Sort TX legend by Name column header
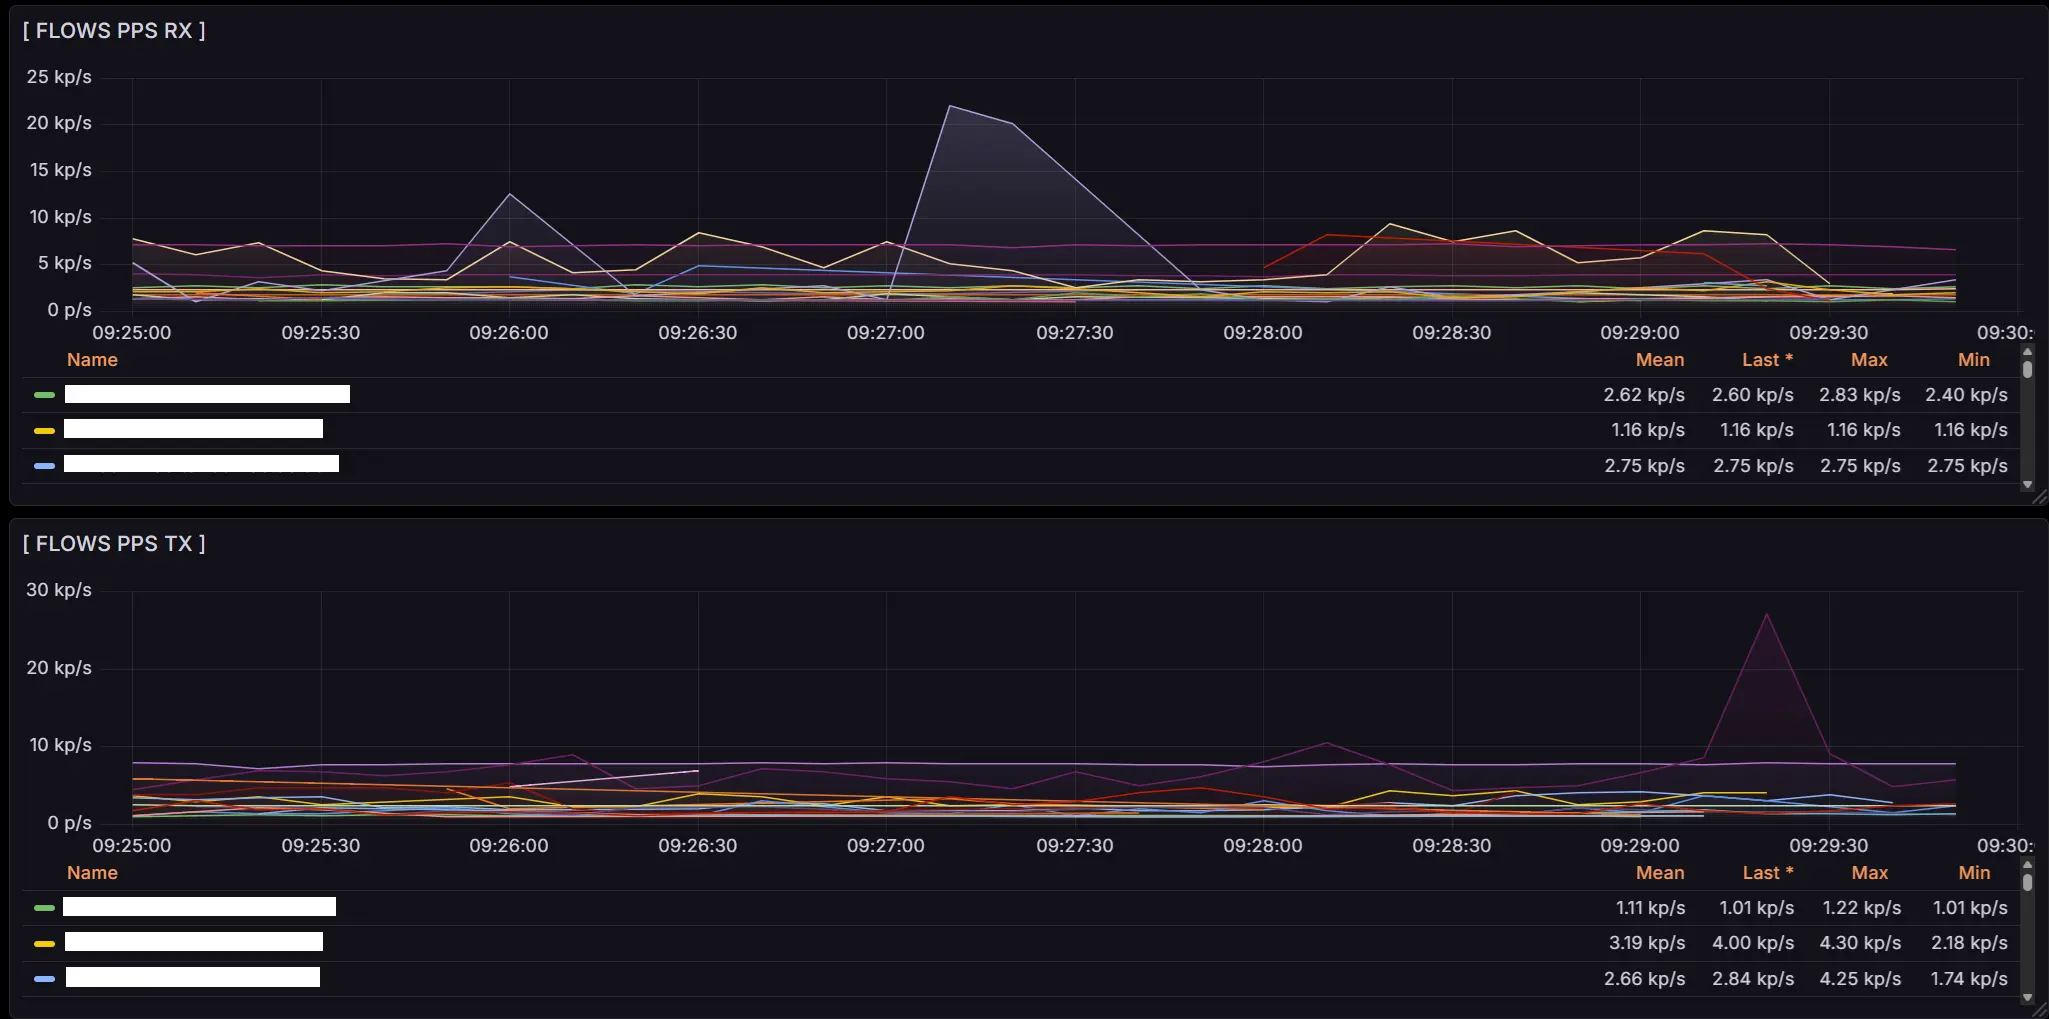 (92, 873)
